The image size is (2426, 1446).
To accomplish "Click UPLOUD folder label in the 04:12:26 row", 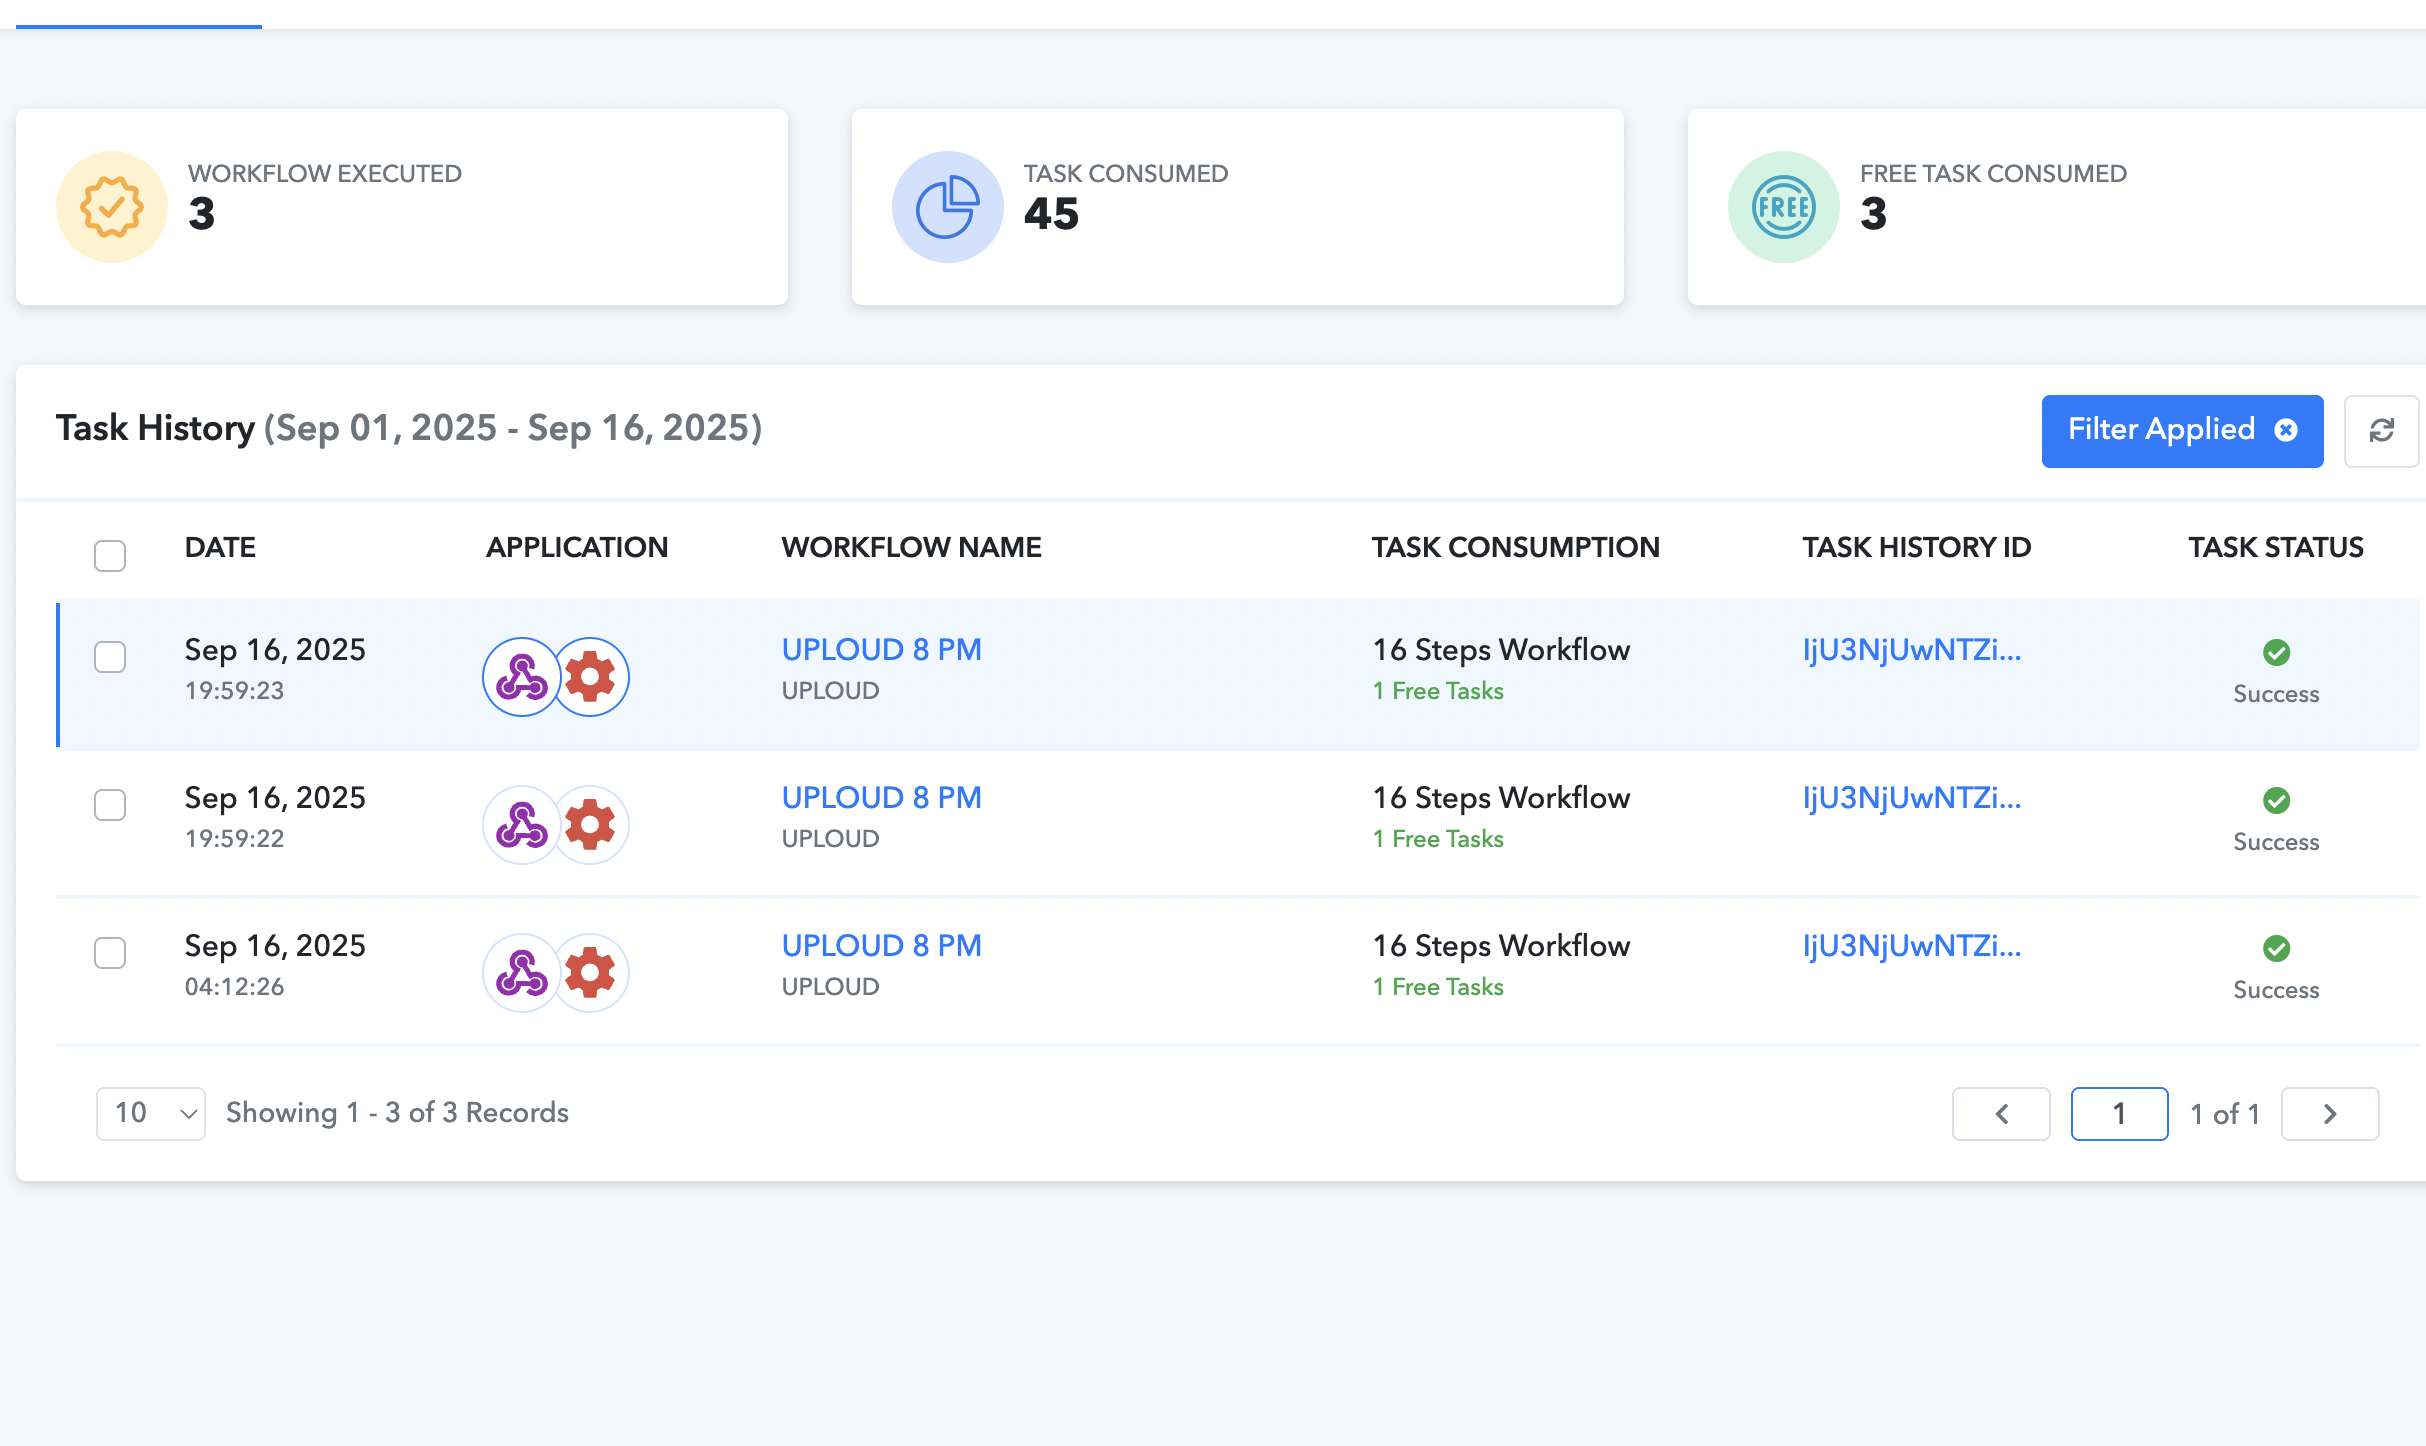I will (831, 987).
